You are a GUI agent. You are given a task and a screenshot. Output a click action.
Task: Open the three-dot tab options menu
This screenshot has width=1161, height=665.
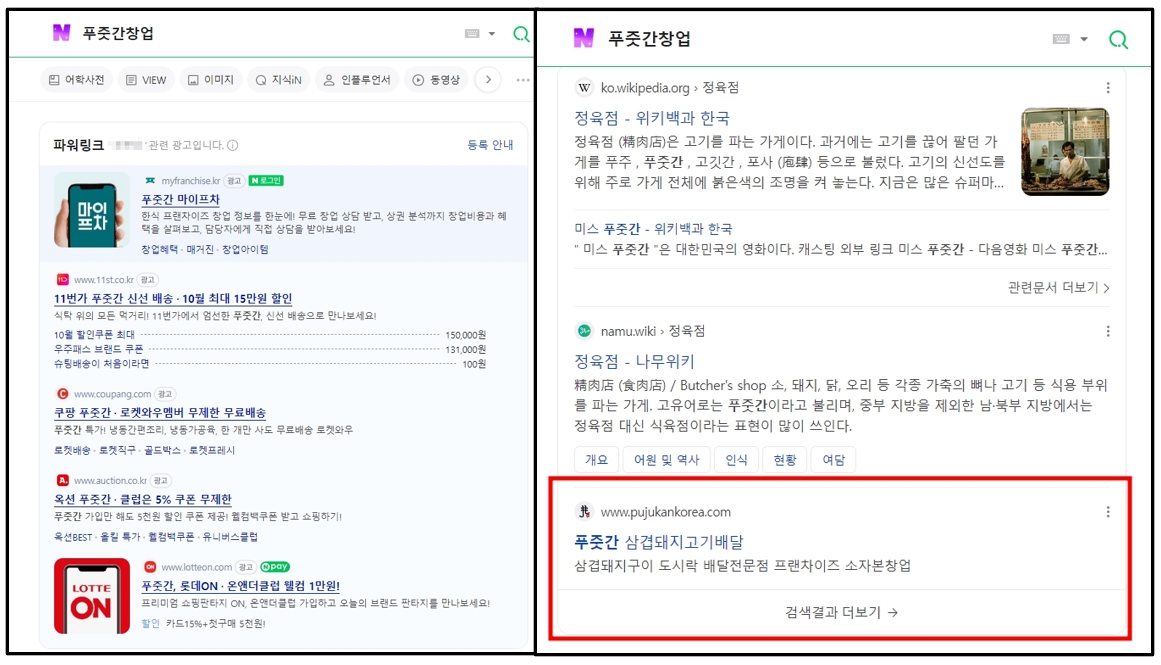point(523,80)
